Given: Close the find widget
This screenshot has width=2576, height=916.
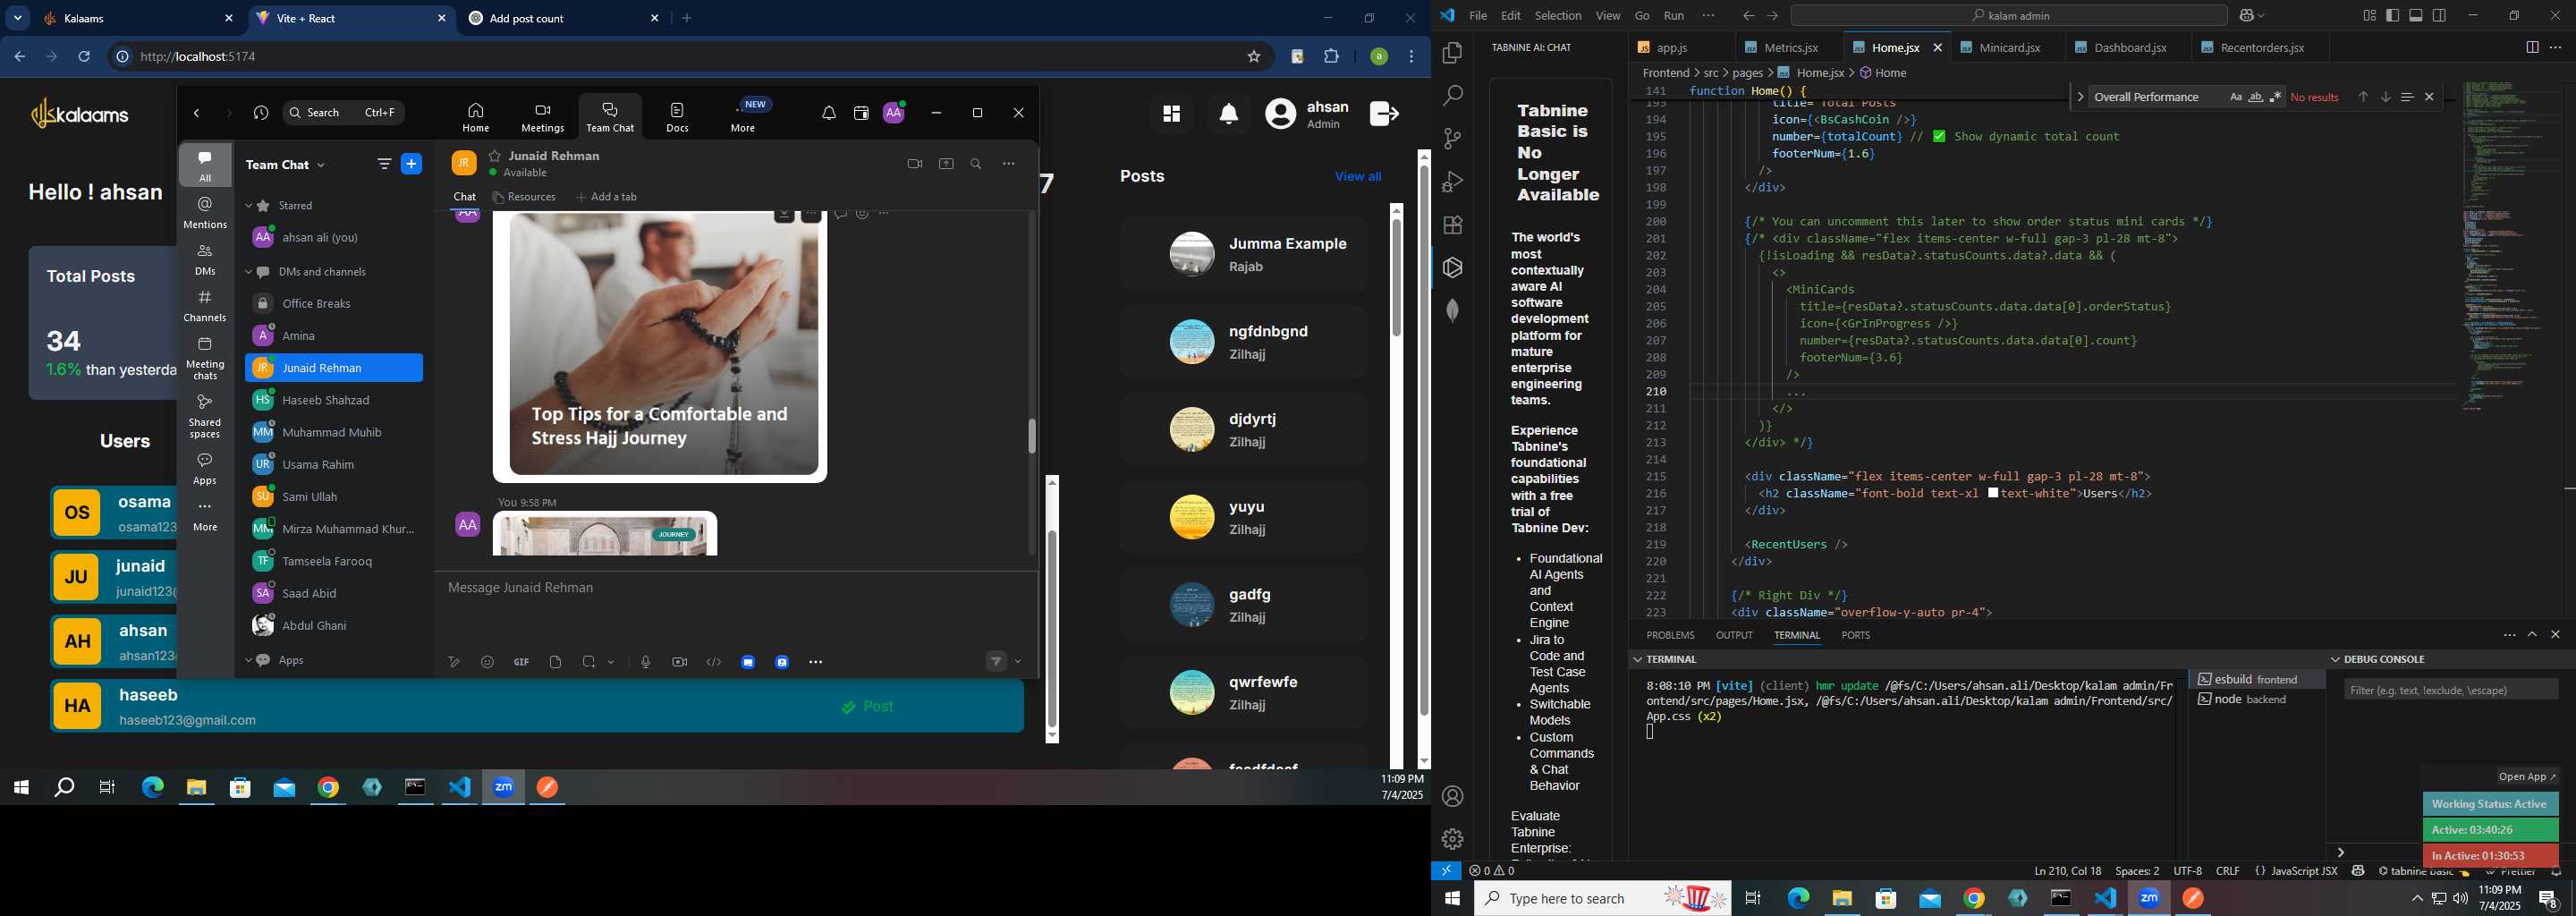Looking at the screenshot, I should point(2429,97).
